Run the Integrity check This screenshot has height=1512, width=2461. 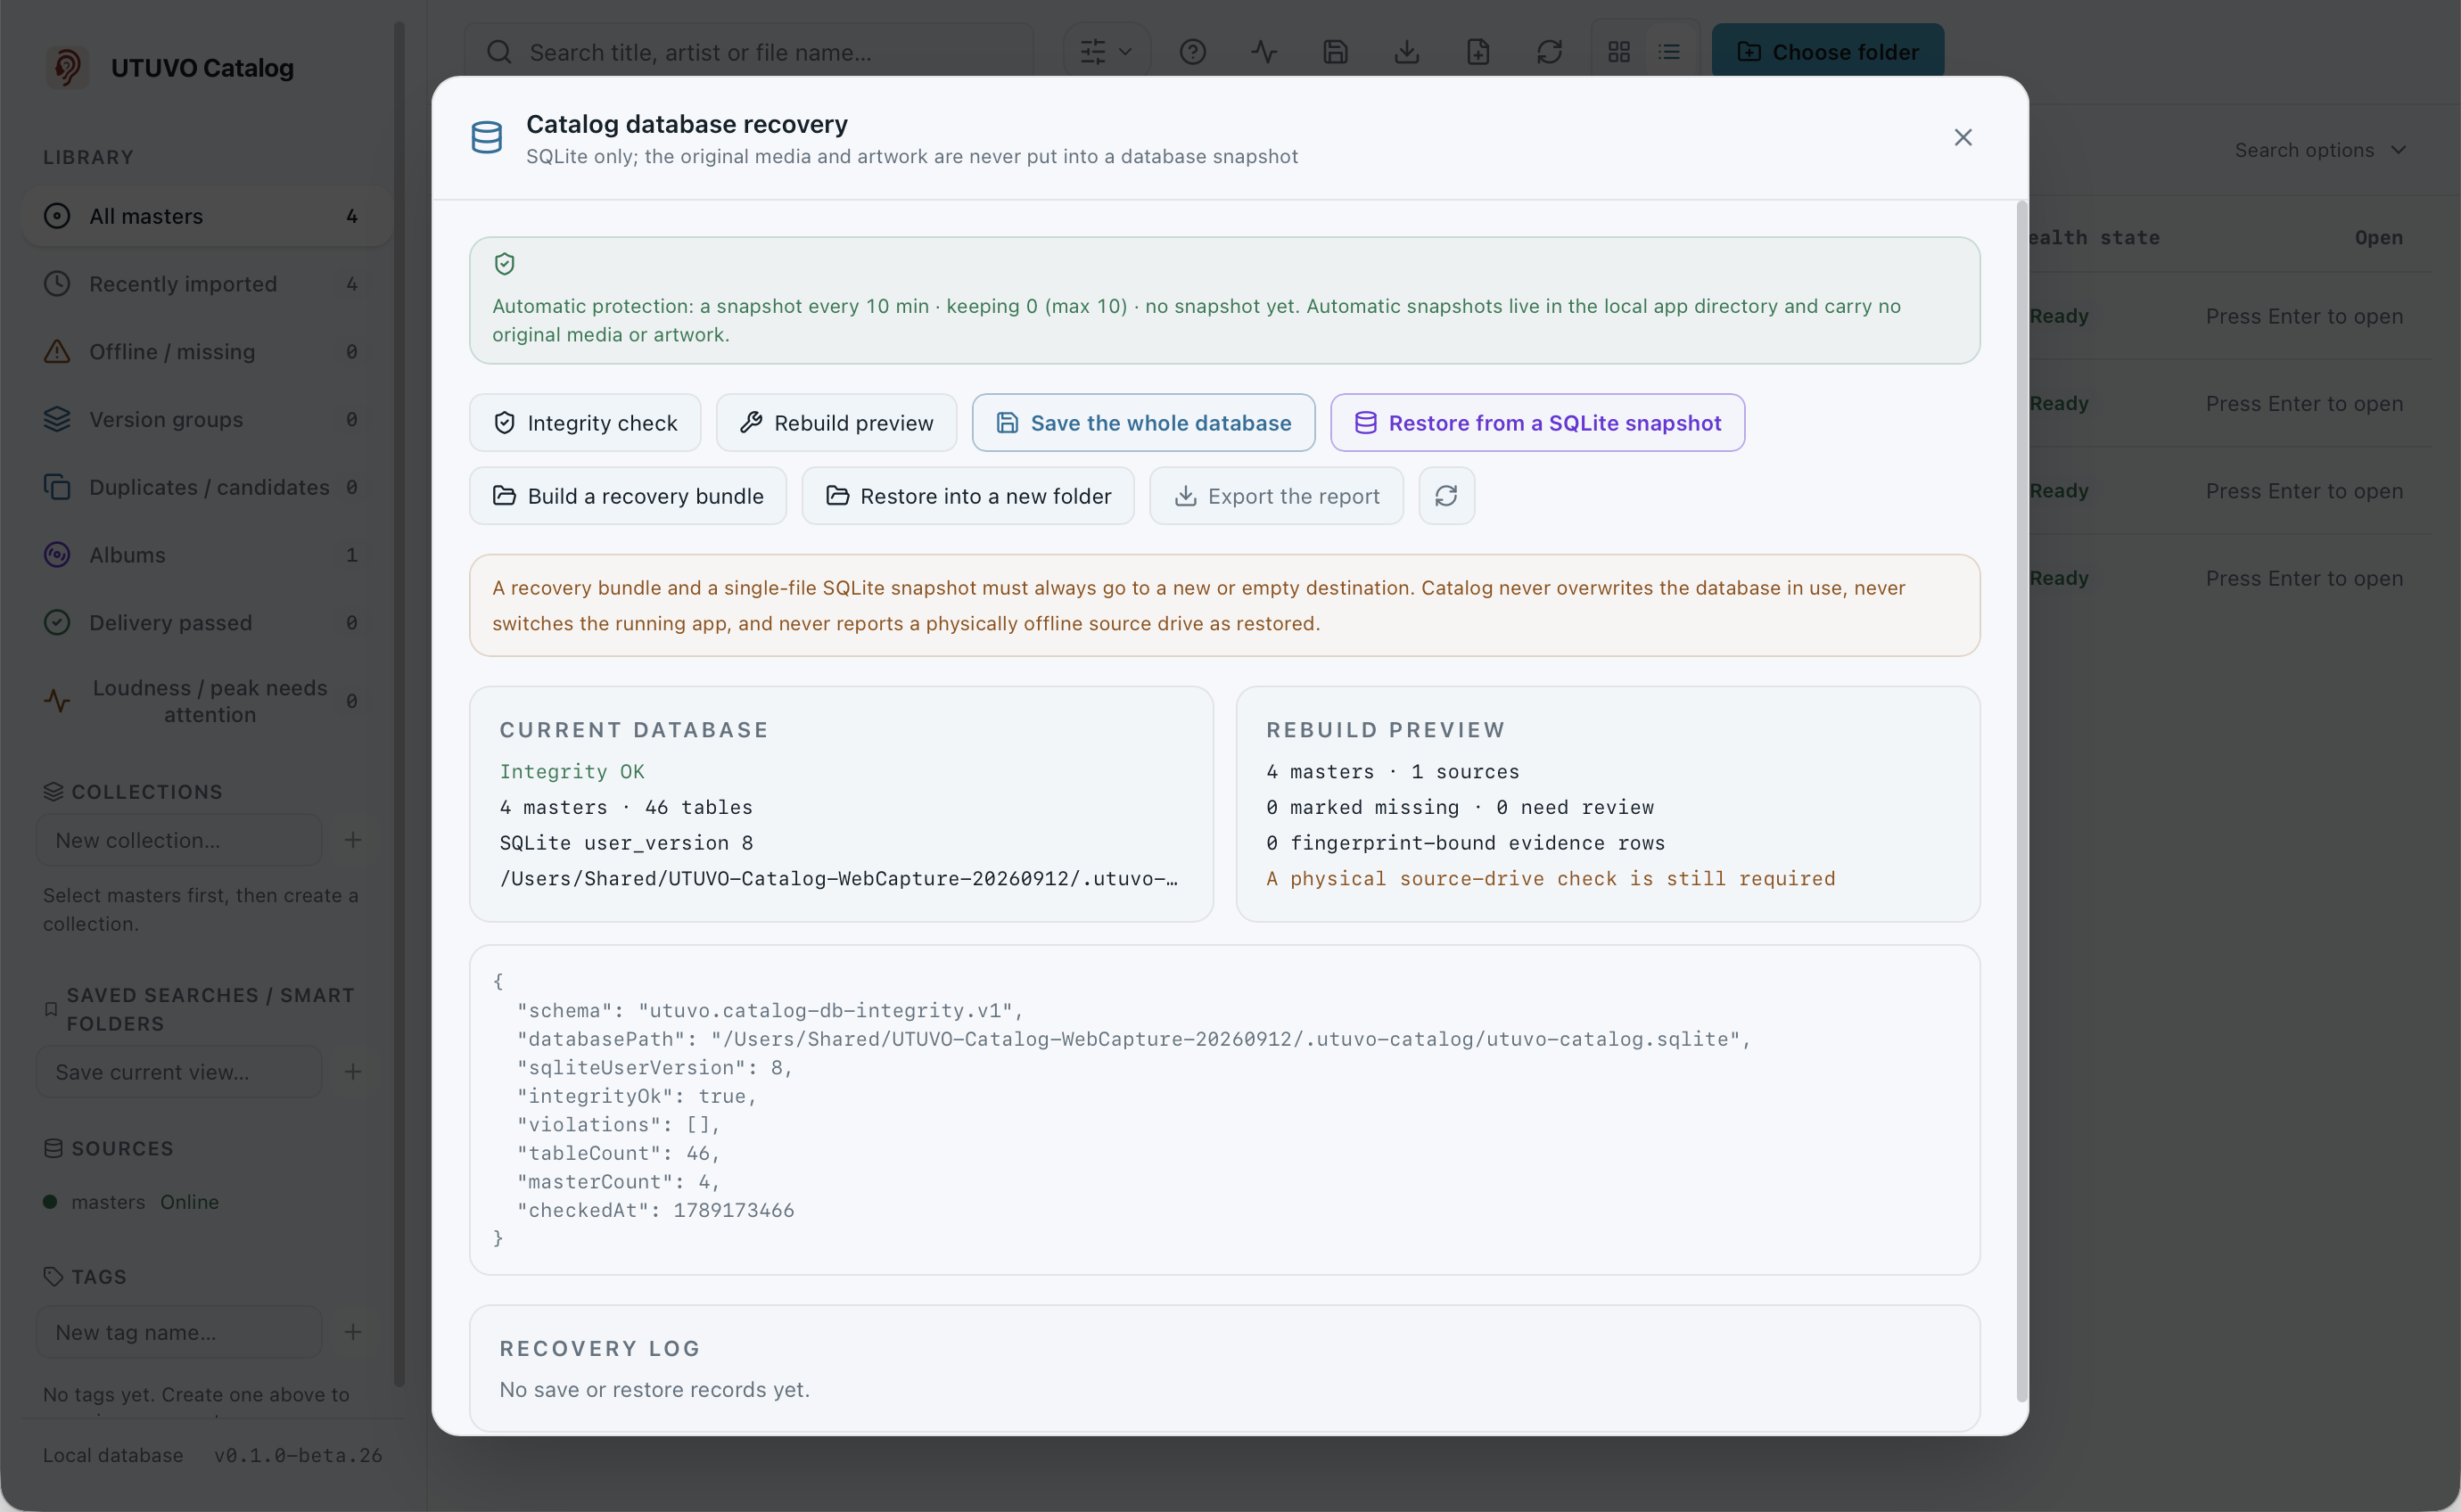pos(585,423)
